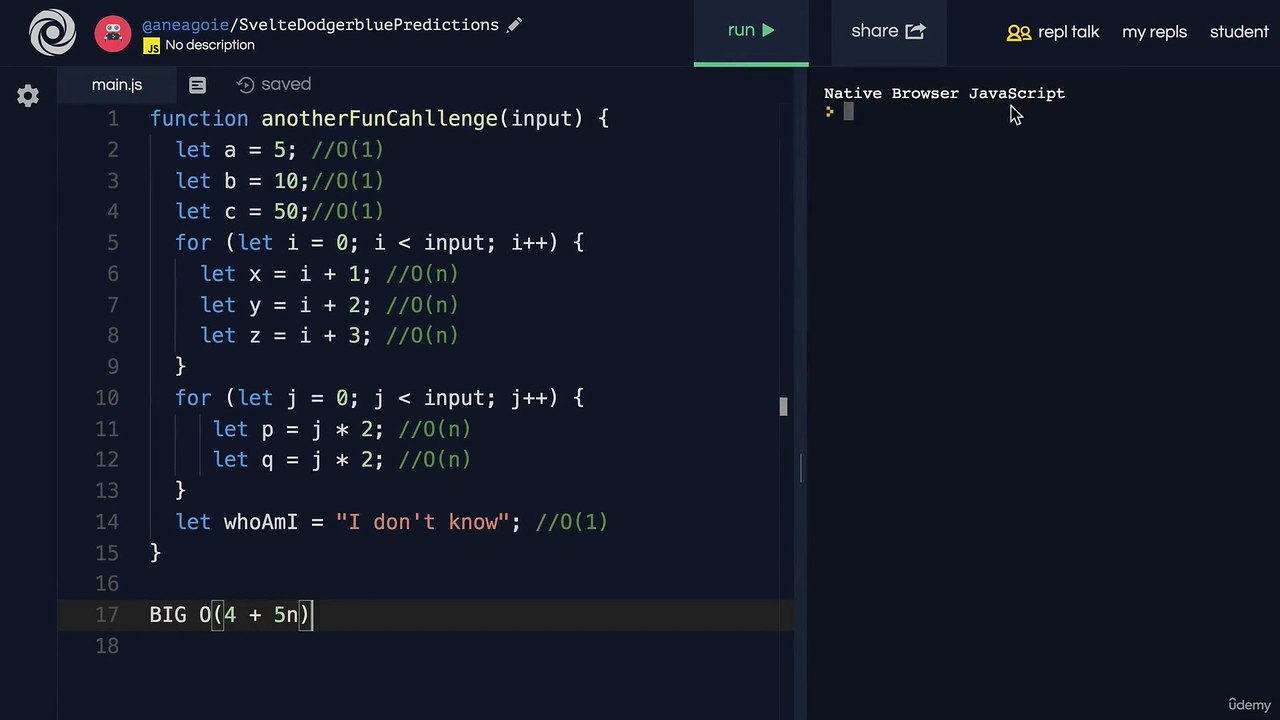The image size is (1280, 720).
Task: Click the Repl.it swirl logo
Action: 52,32
